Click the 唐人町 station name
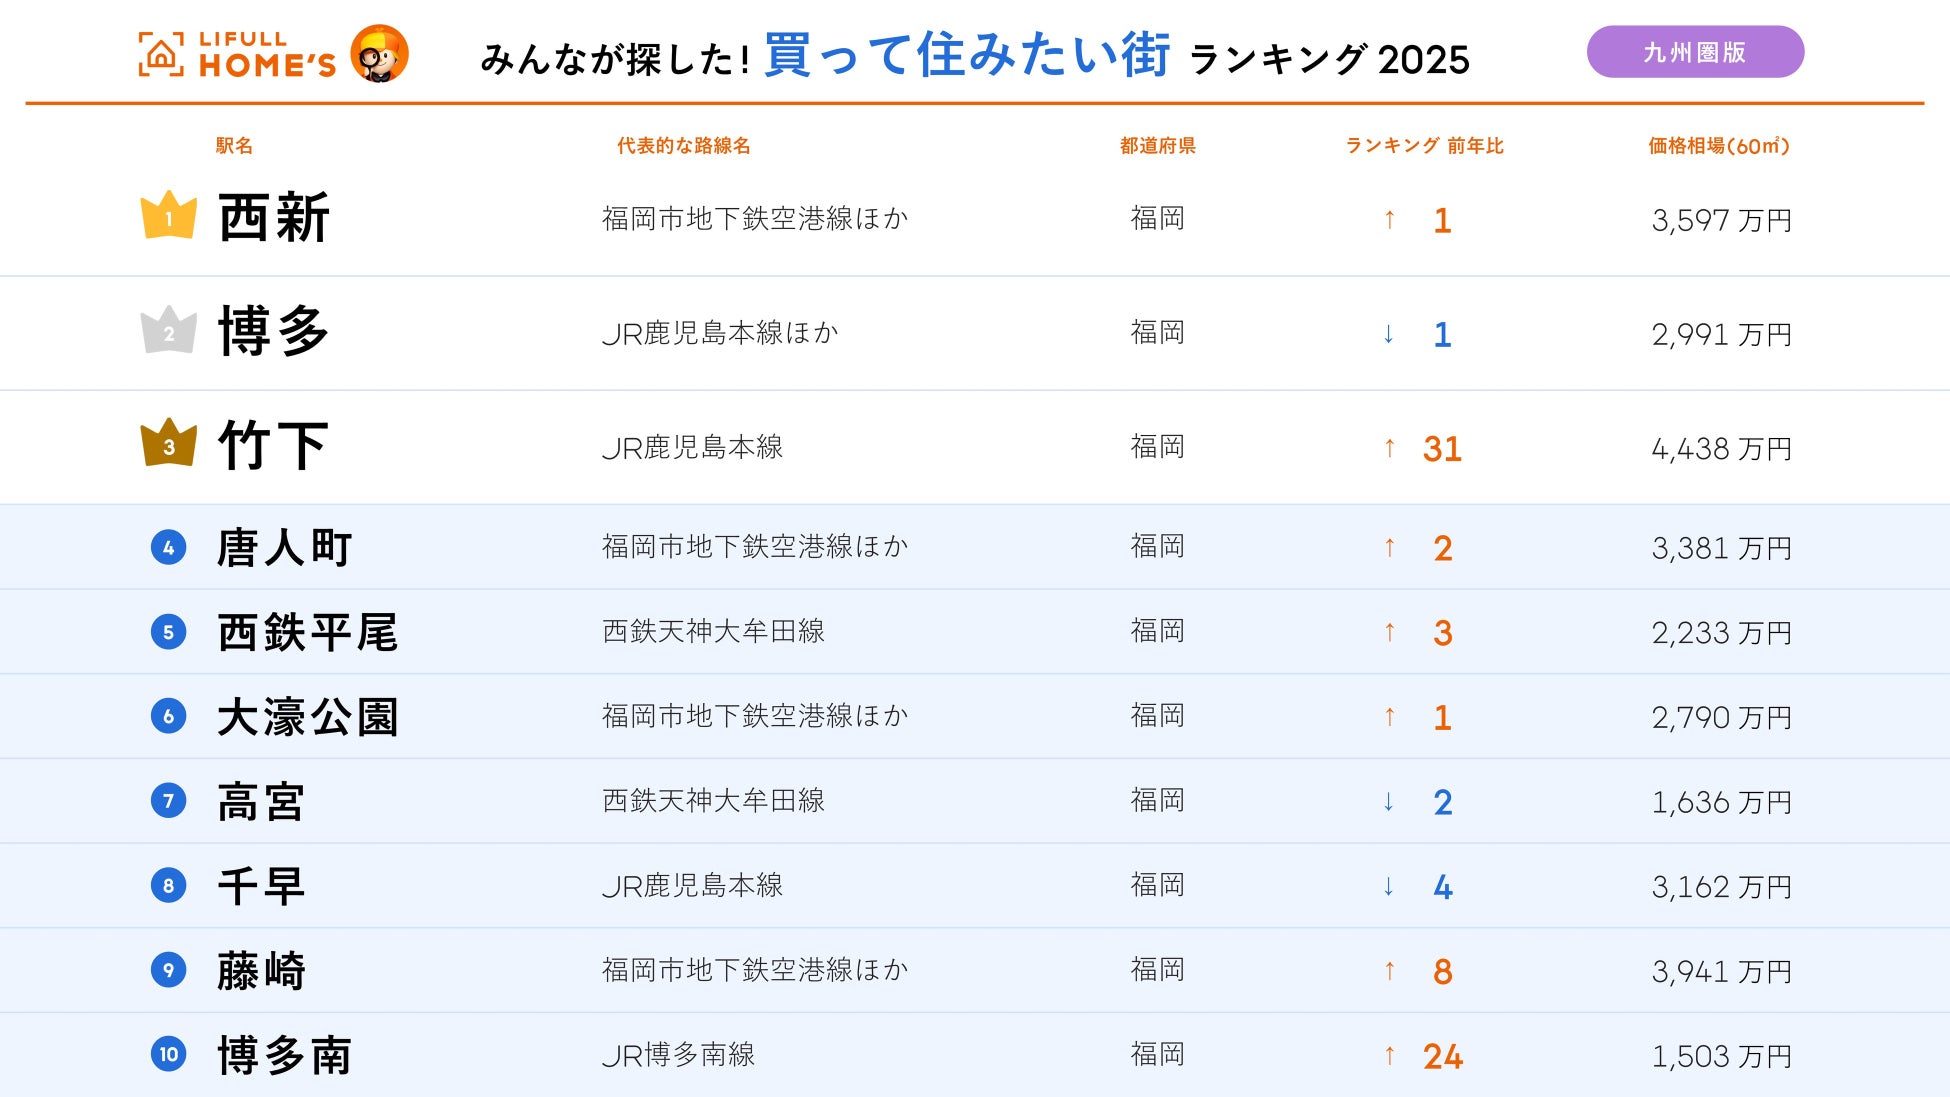 click(284, 548)
